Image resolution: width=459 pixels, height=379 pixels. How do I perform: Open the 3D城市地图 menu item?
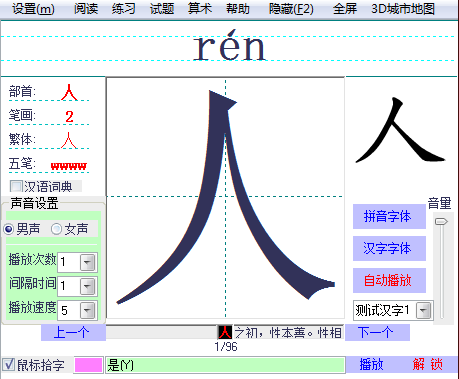[x=403, y=9]
